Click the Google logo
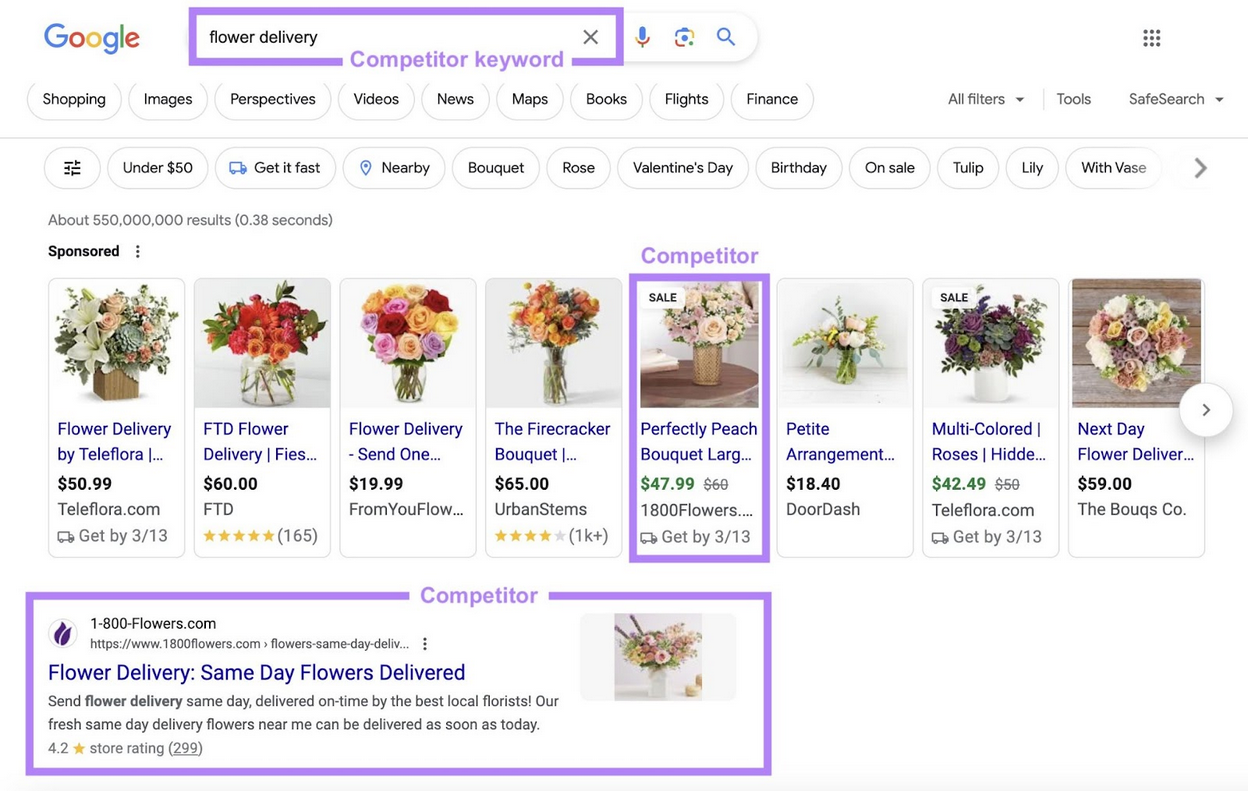1248x792 pixels. tap(92, 38)
